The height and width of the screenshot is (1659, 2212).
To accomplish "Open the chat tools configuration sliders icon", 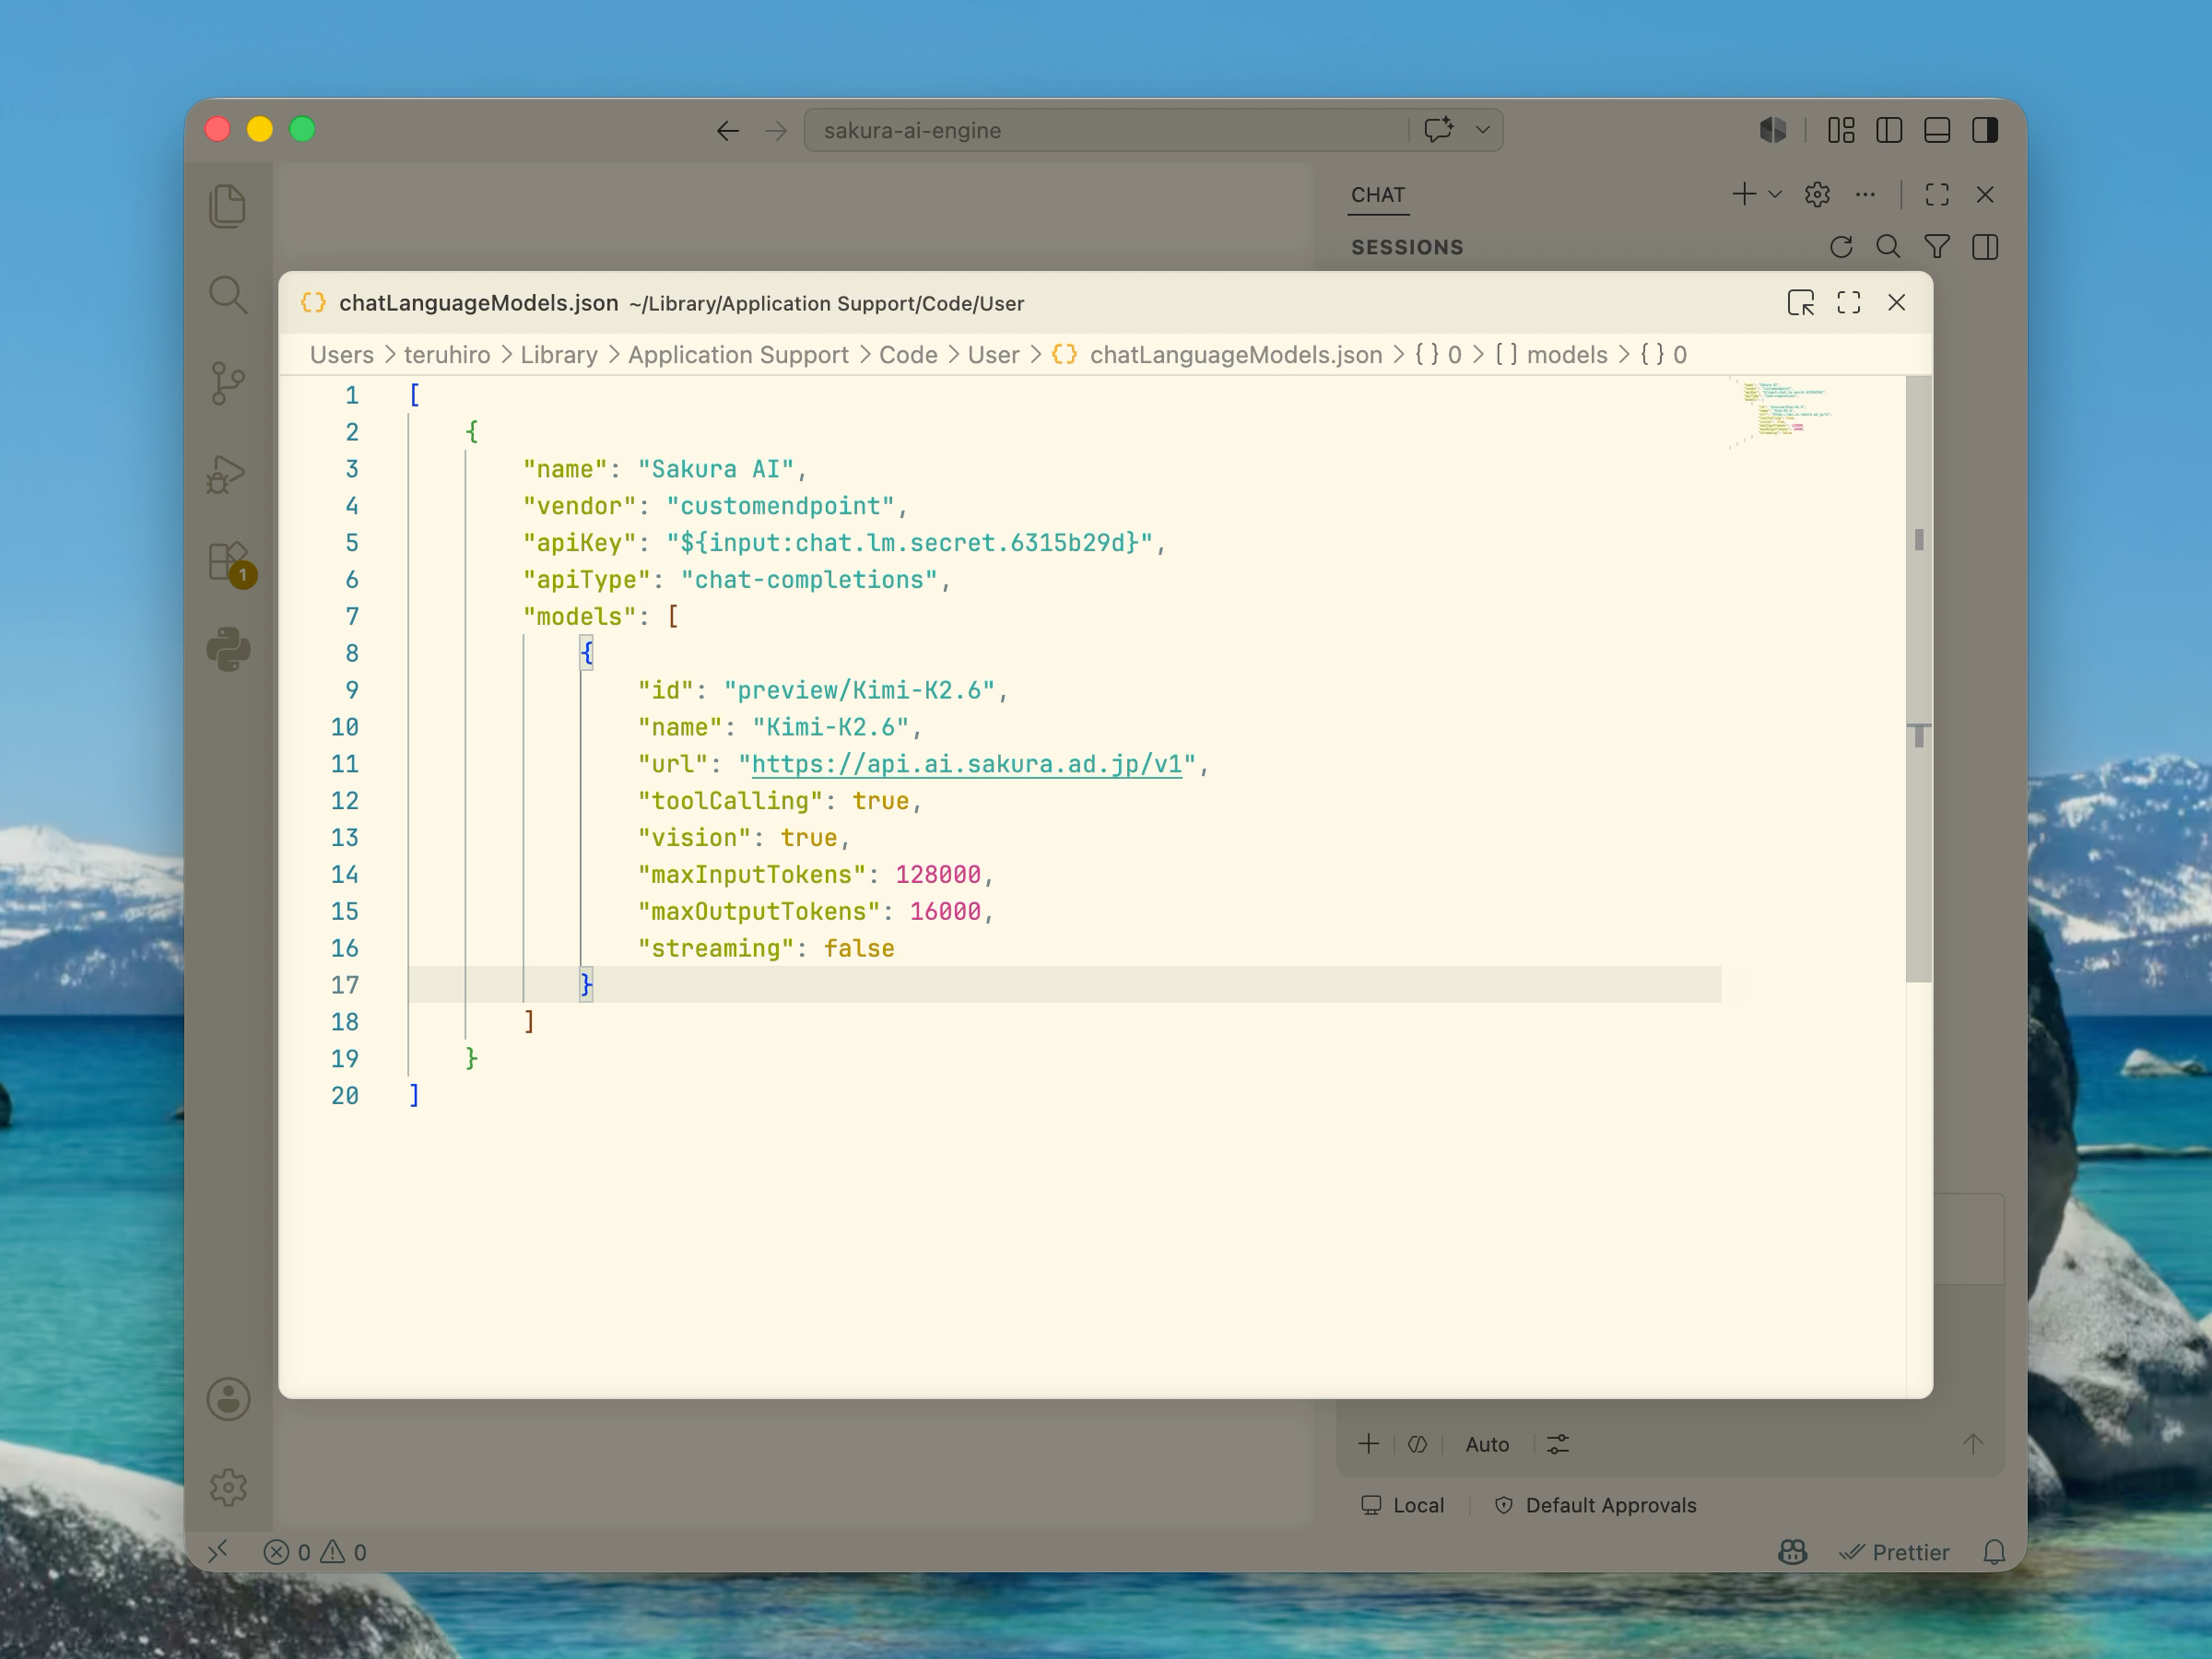I will tap(1558, 1444).
